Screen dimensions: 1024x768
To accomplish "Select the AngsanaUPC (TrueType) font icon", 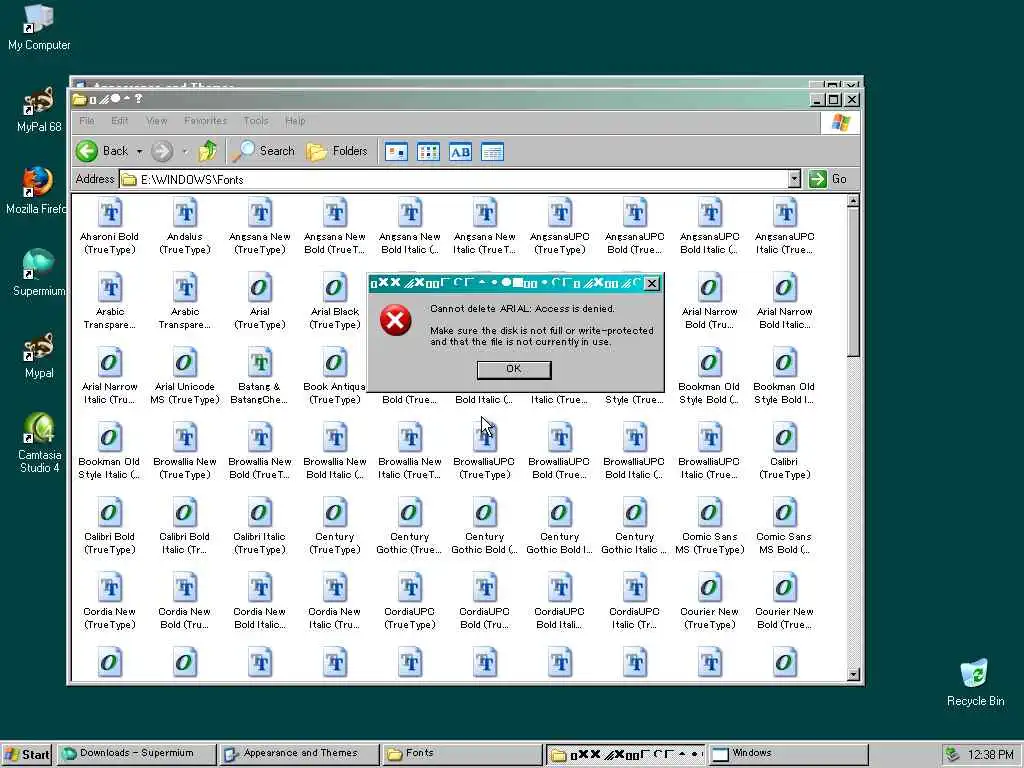I will (x=560, y=226).
